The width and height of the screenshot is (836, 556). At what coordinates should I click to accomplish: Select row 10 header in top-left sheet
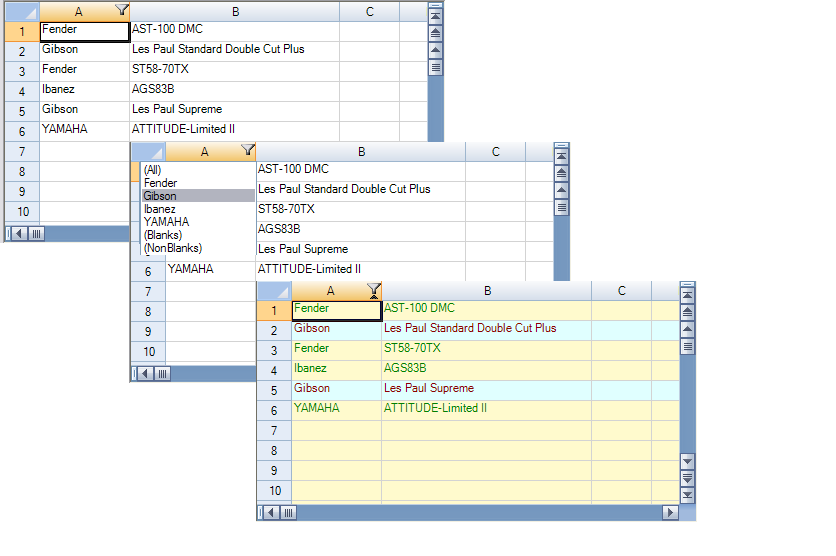pyautogui.click(x=22, y=212)
